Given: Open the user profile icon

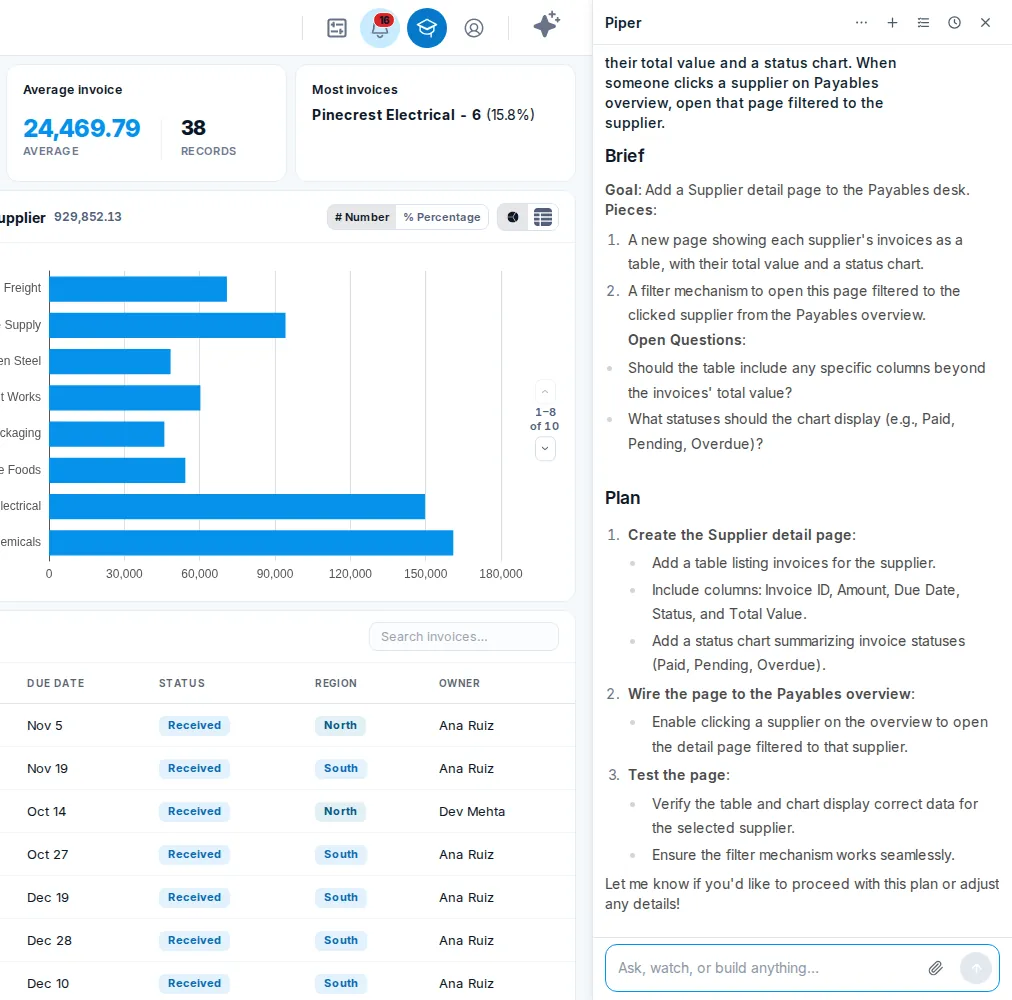Looking at the screenshot, I should [x=474, y=28].
